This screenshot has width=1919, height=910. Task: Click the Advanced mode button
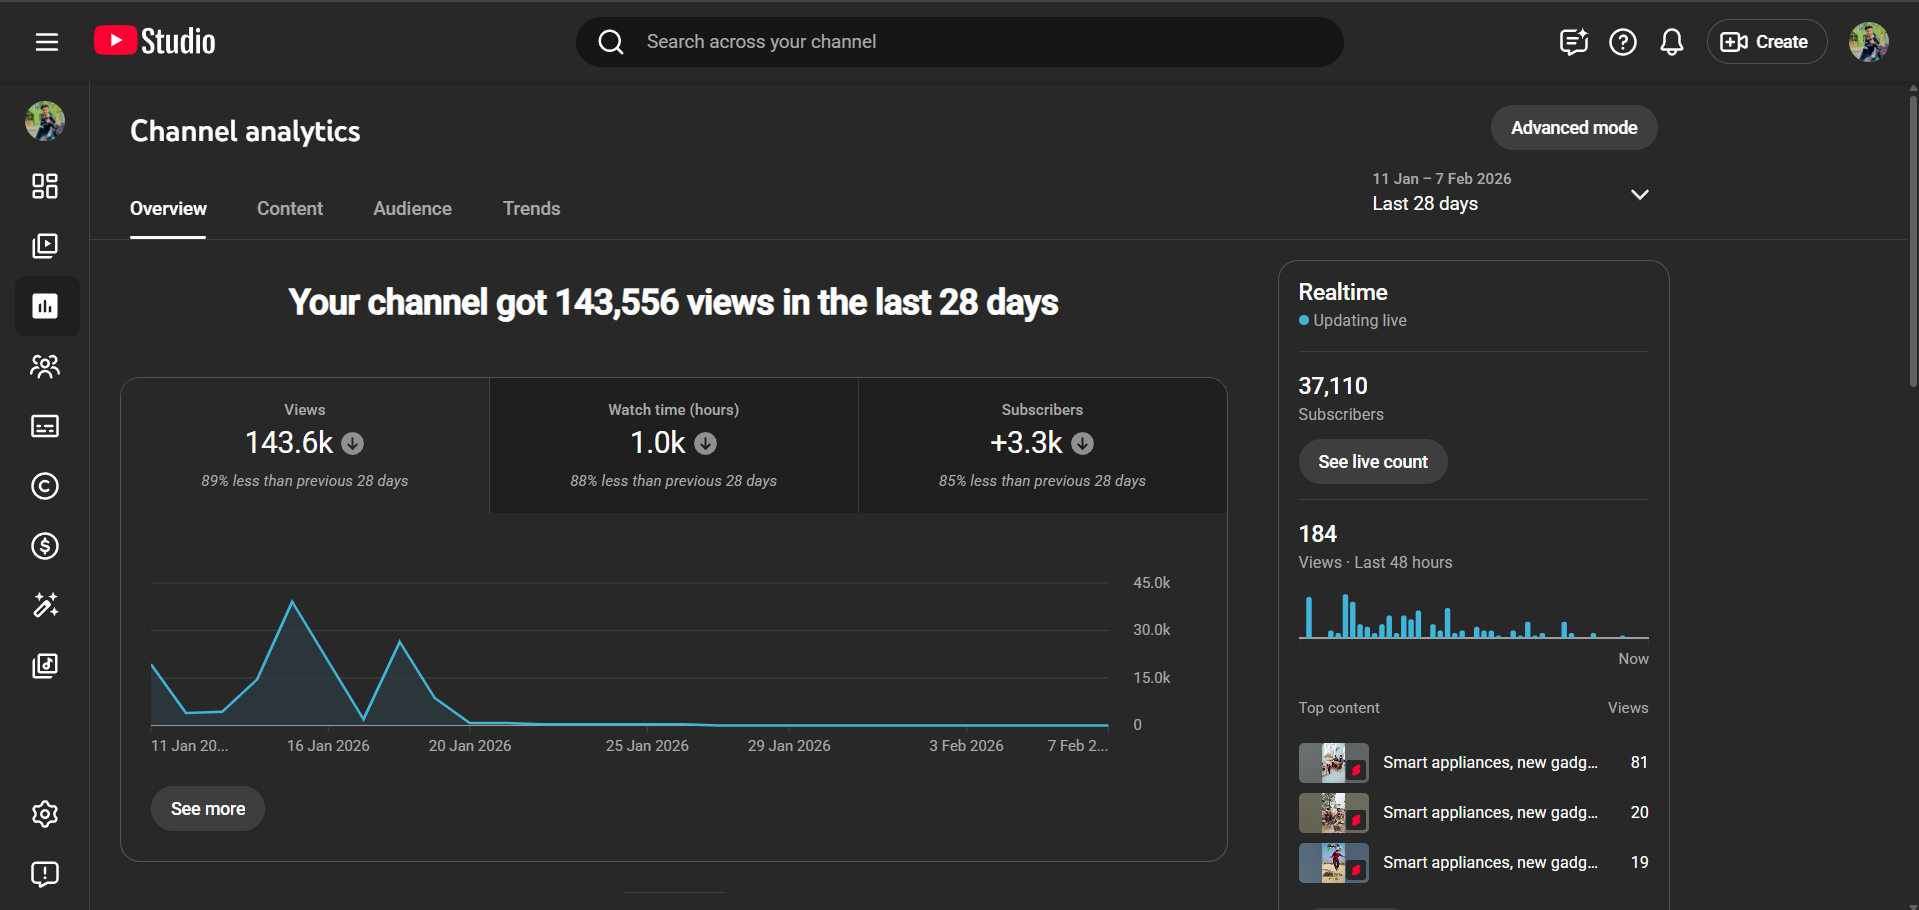point(1573,128)
